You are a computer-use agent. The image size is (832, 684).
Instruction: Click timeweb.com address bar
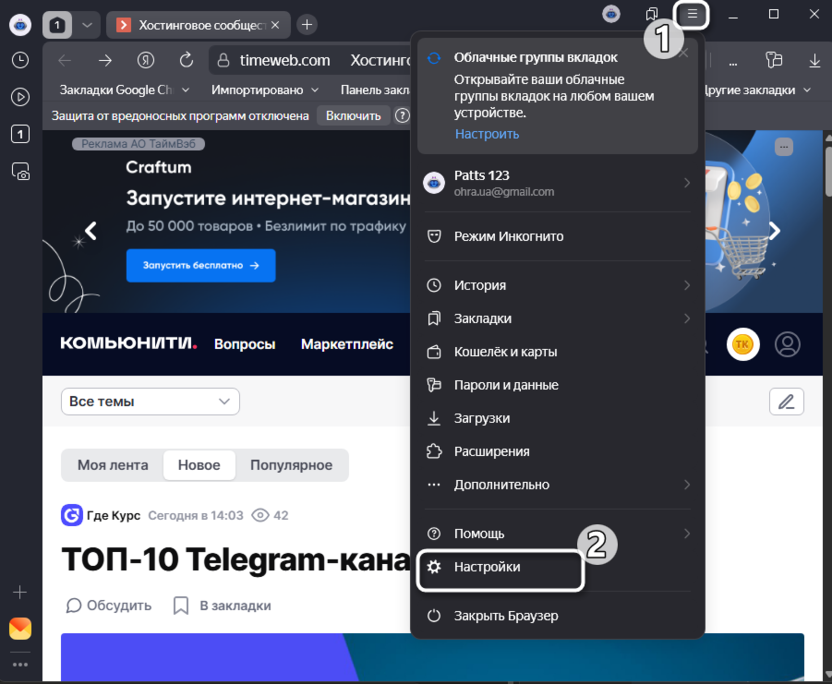coord(284,60)
